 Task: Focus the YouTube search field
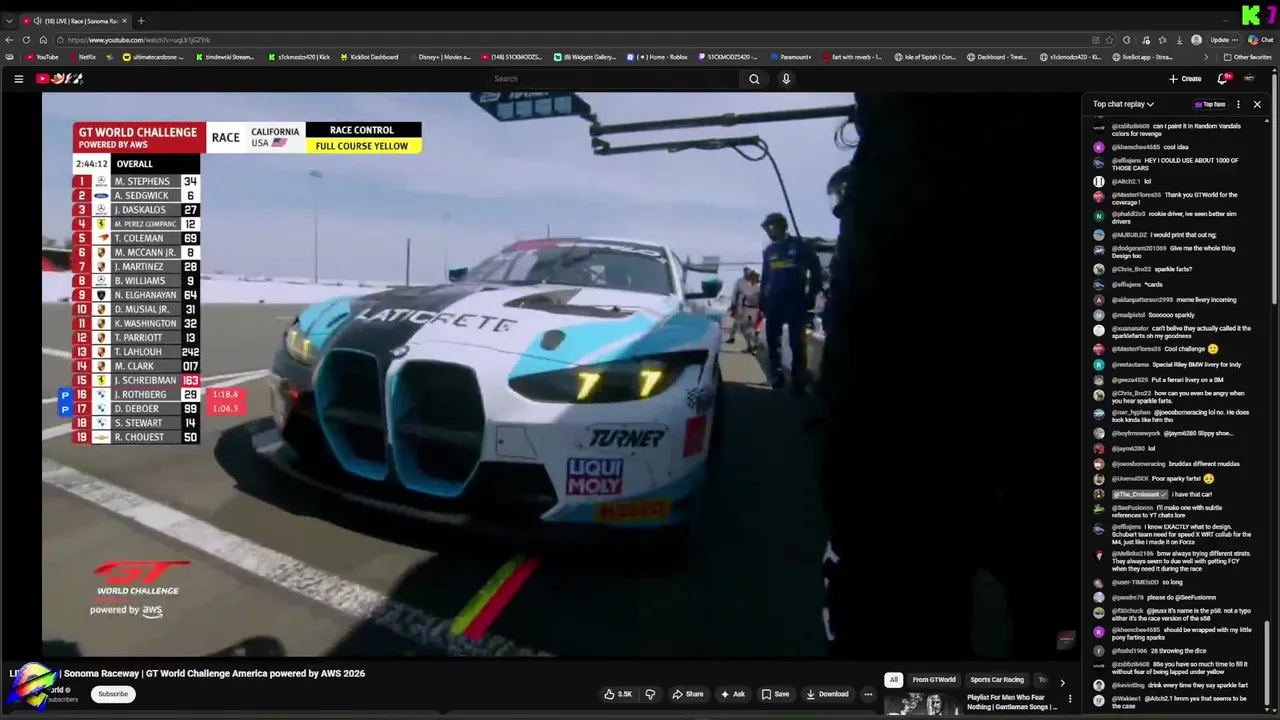pyautogui.click(x=614, y=79)
